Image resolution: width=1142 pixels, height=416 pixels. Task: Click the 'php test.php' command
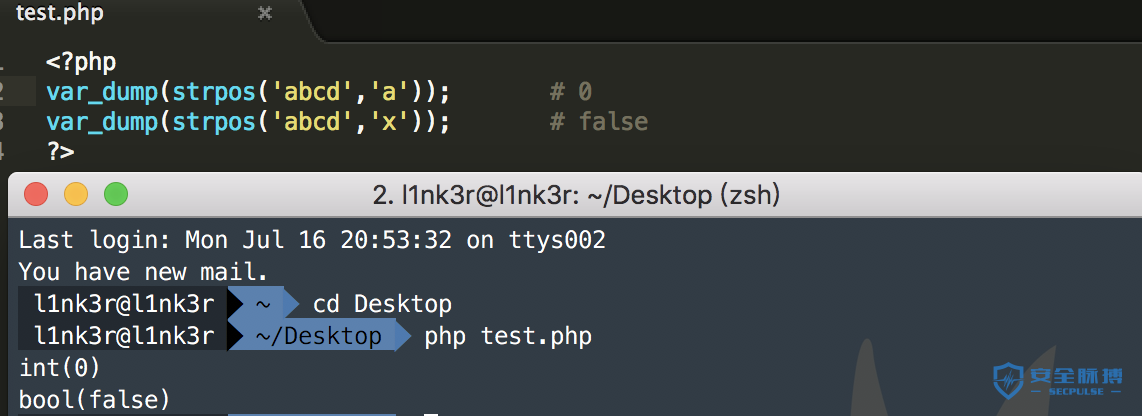coord(508,337)
